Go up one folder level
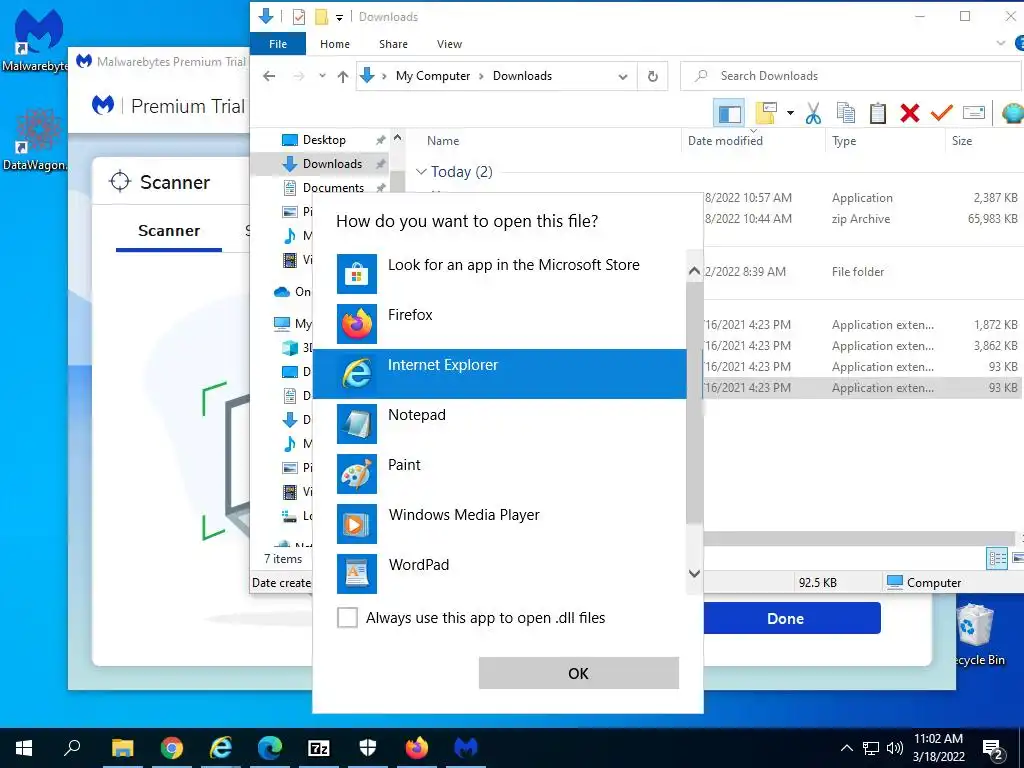 (x=343, y=76)
